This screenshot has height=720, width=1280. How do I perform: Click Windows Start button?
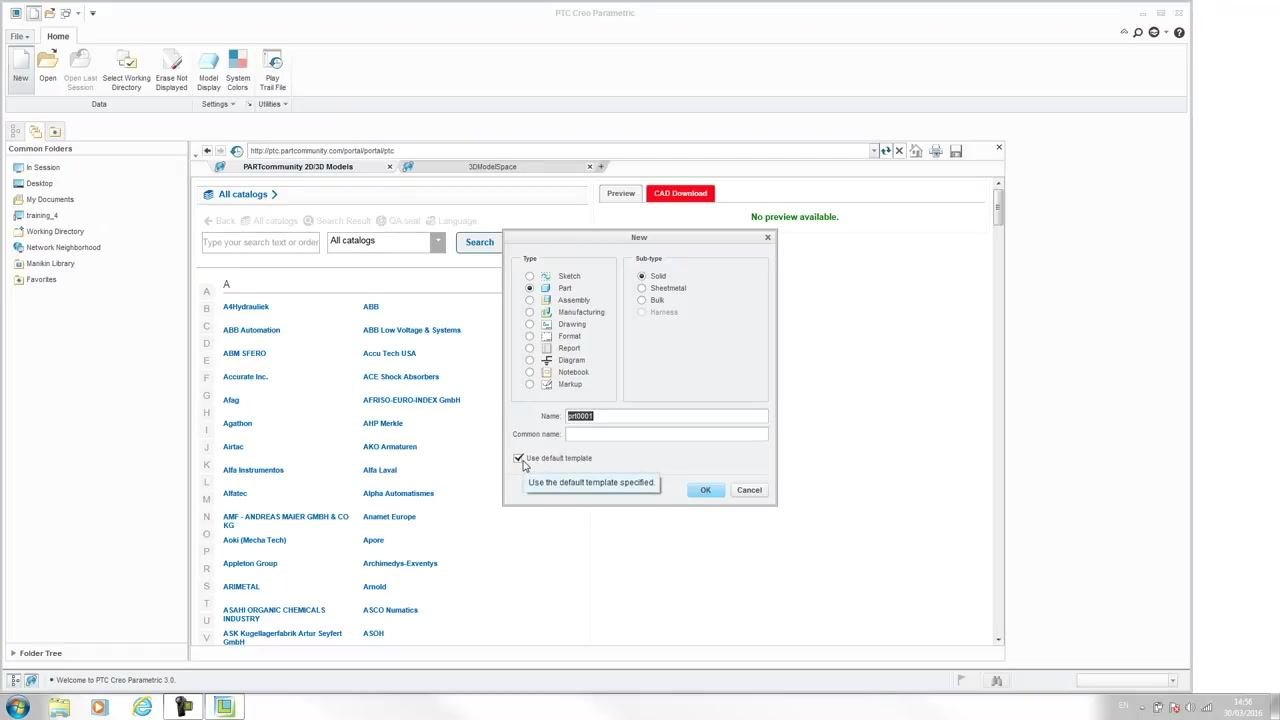click(17, 707)
